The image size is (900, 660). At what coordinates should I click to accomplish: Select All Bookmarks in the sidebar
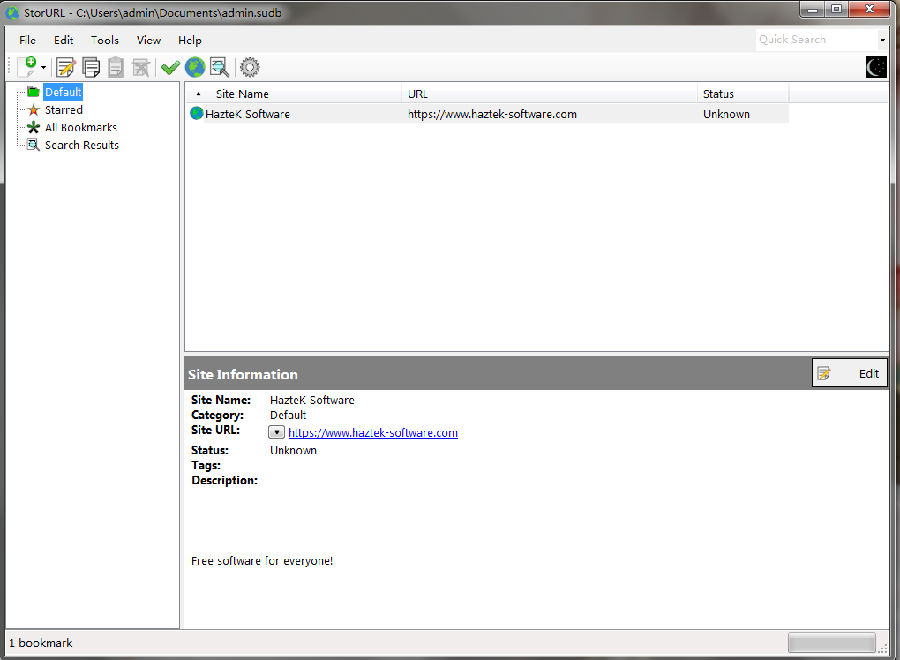coord(80,128)
